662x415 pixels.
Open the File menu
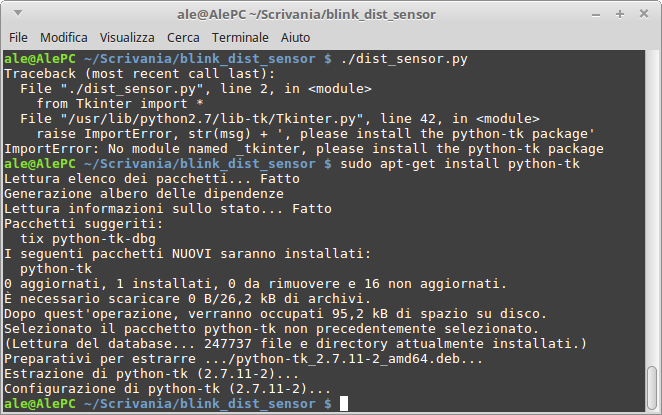(18, 38)
